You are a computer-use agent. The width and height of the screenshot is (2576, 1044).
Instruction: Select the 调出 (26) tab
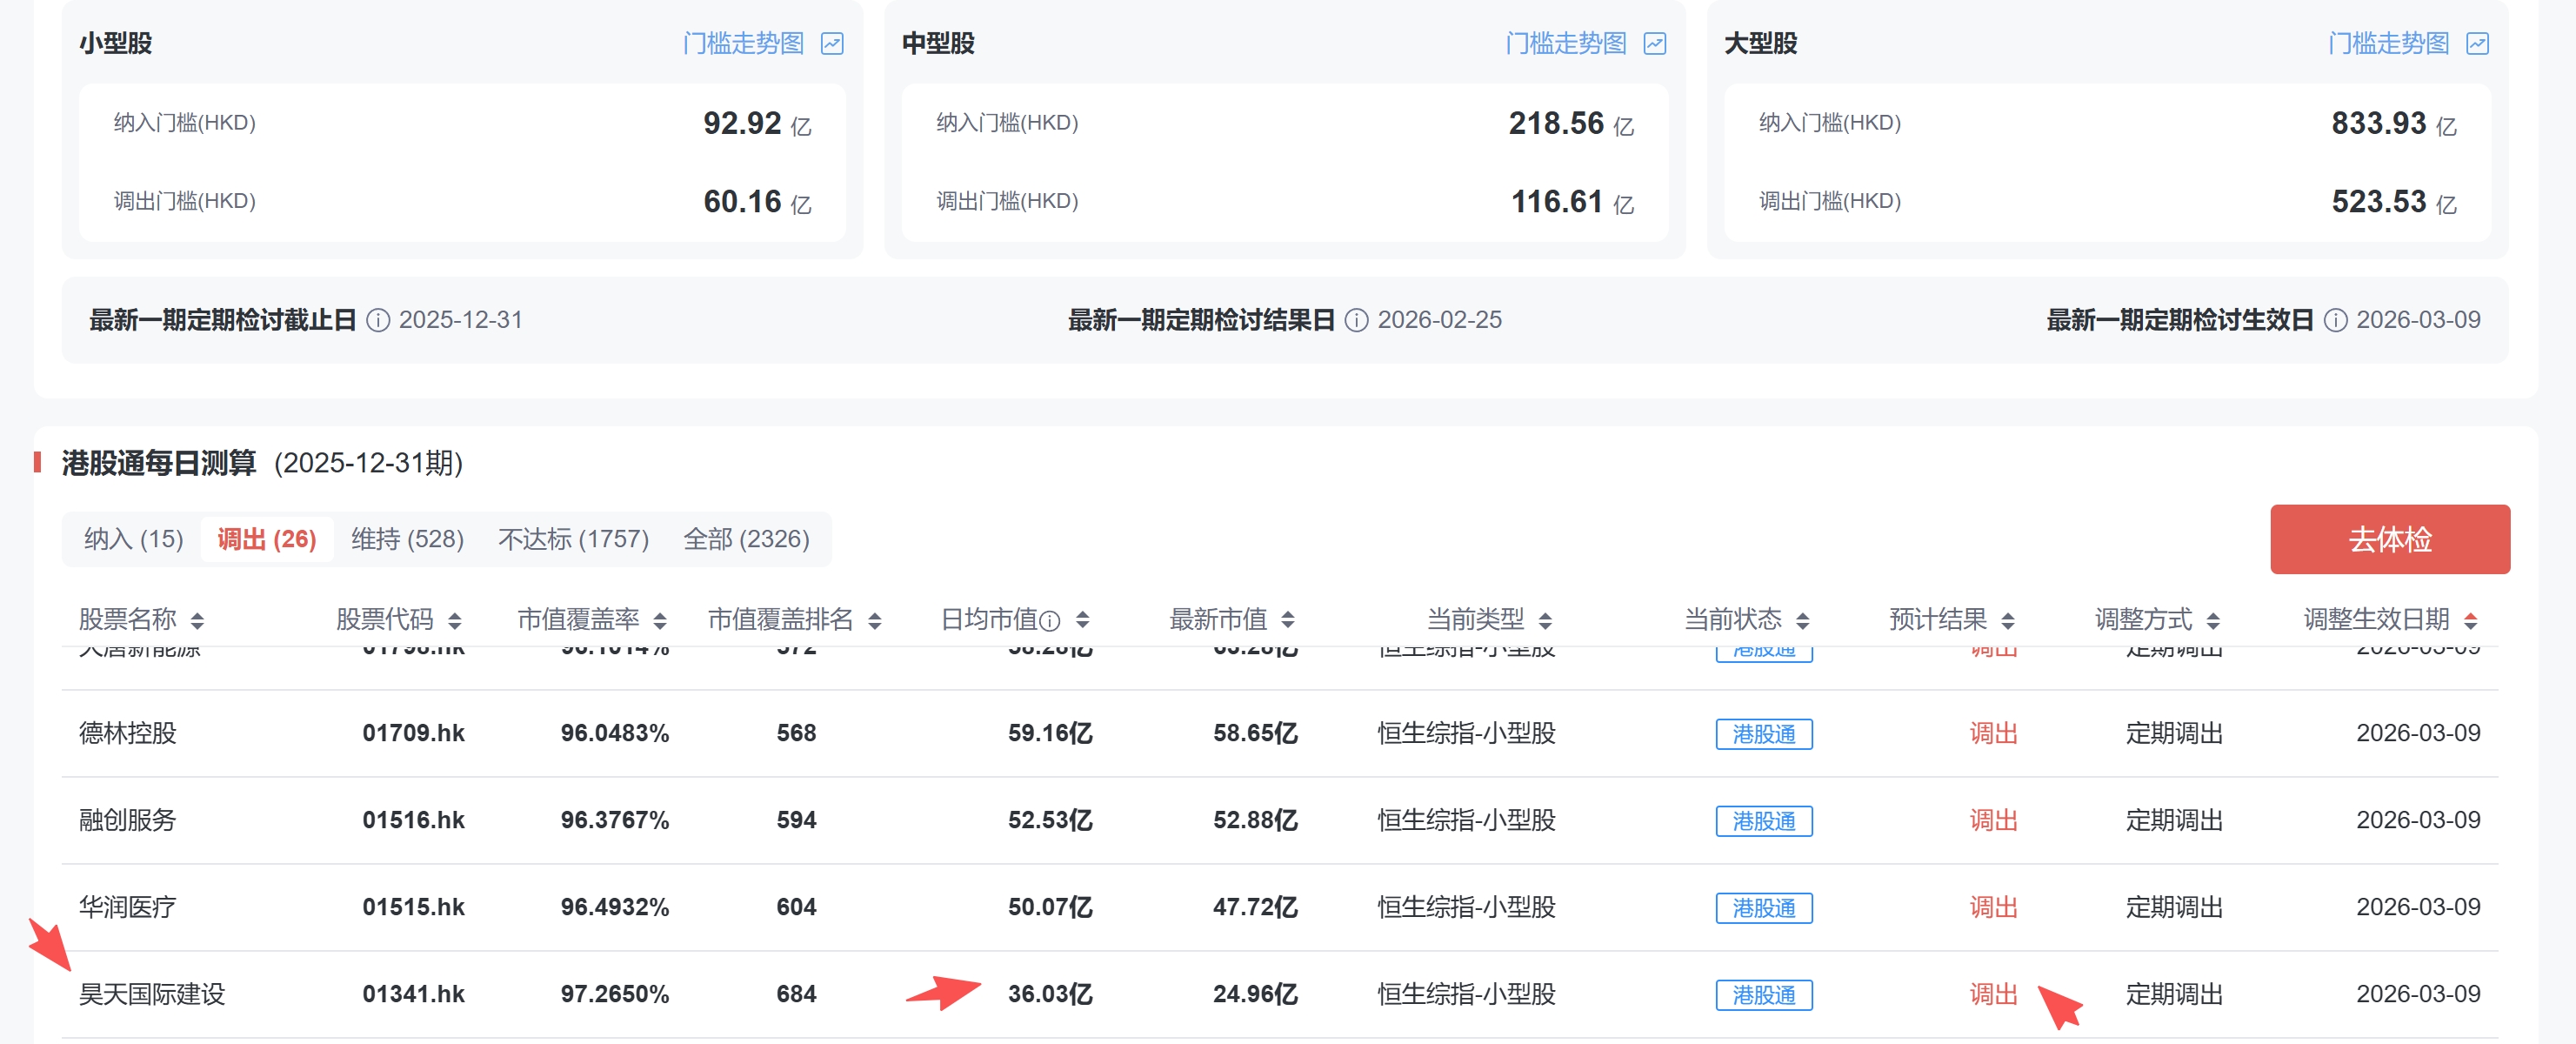coord(267,540)
